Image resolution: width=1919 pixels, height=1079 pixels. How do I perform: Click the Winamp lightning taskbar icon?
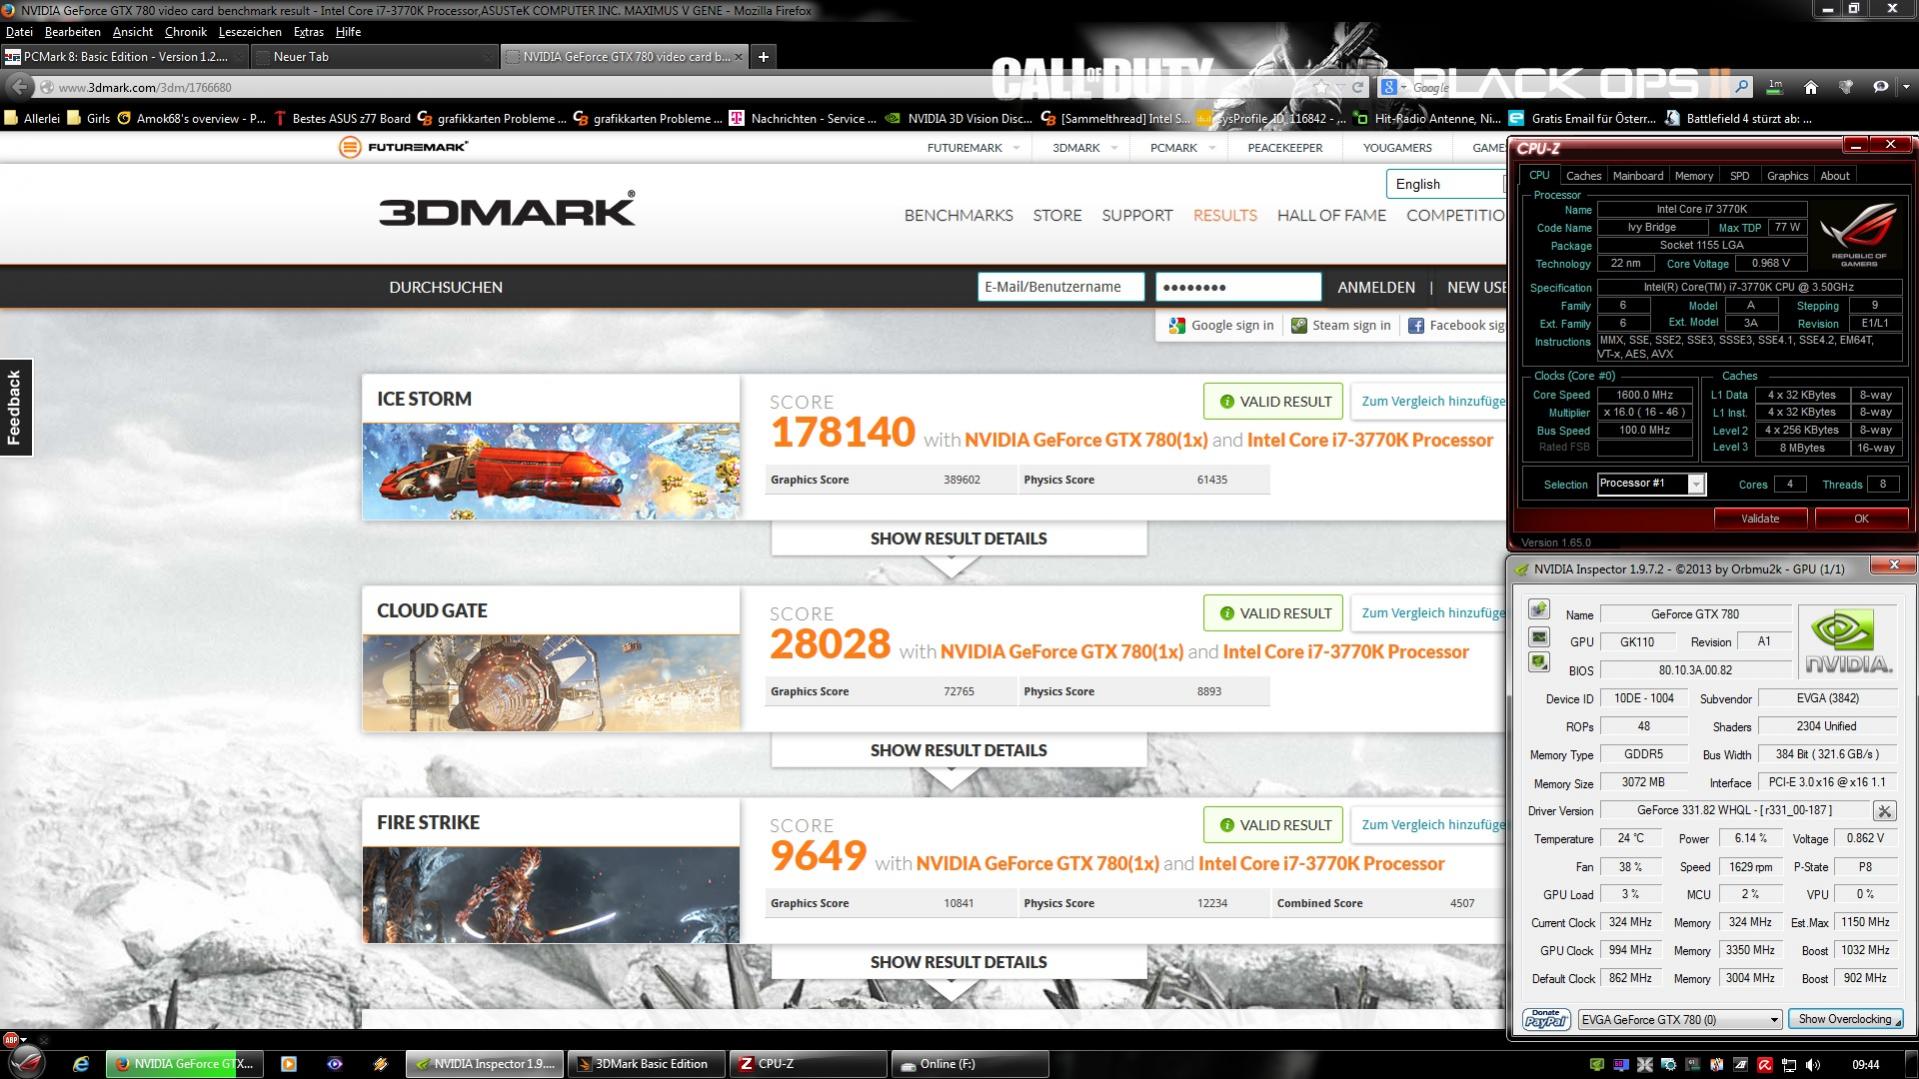[x=380, y=1064]
